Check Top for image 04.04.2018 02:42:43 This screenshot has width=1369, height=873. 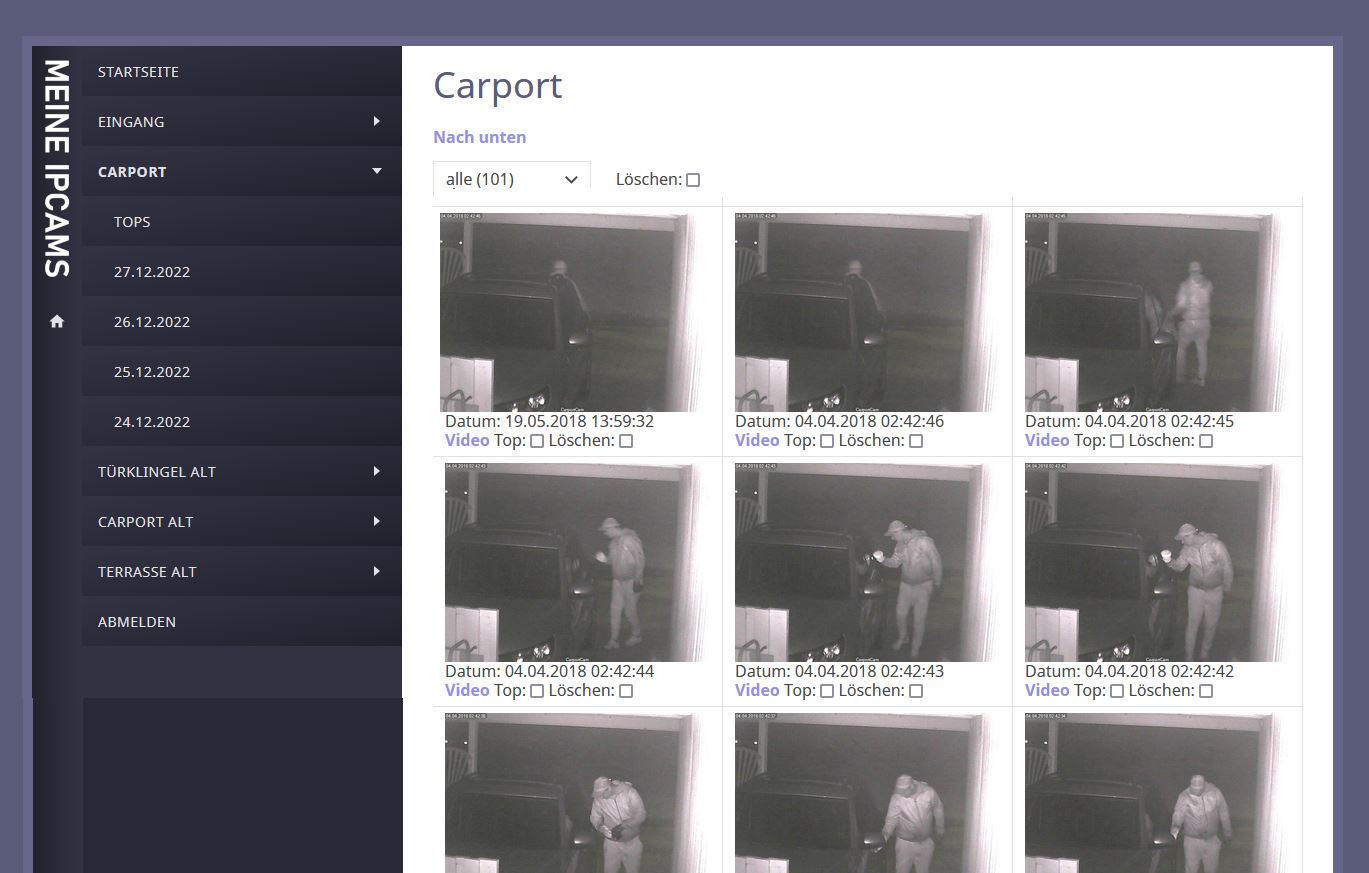click(827, 691)
